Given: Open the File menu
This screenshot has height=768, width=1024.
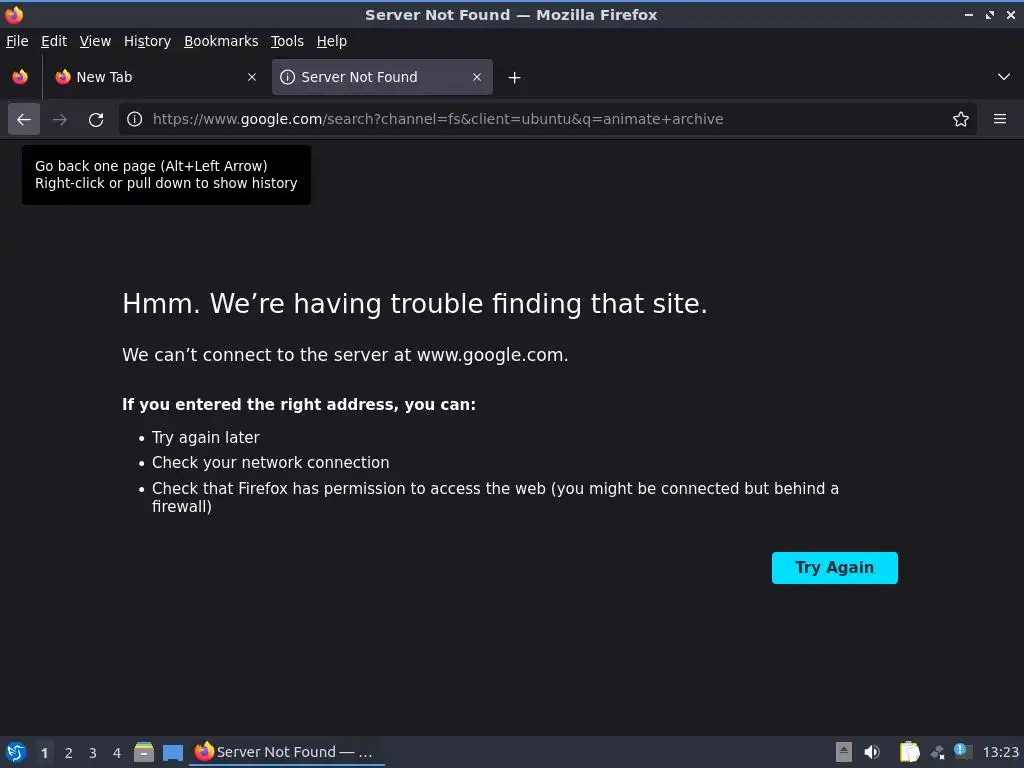Looking at the screenshot, I should point(17,41).
